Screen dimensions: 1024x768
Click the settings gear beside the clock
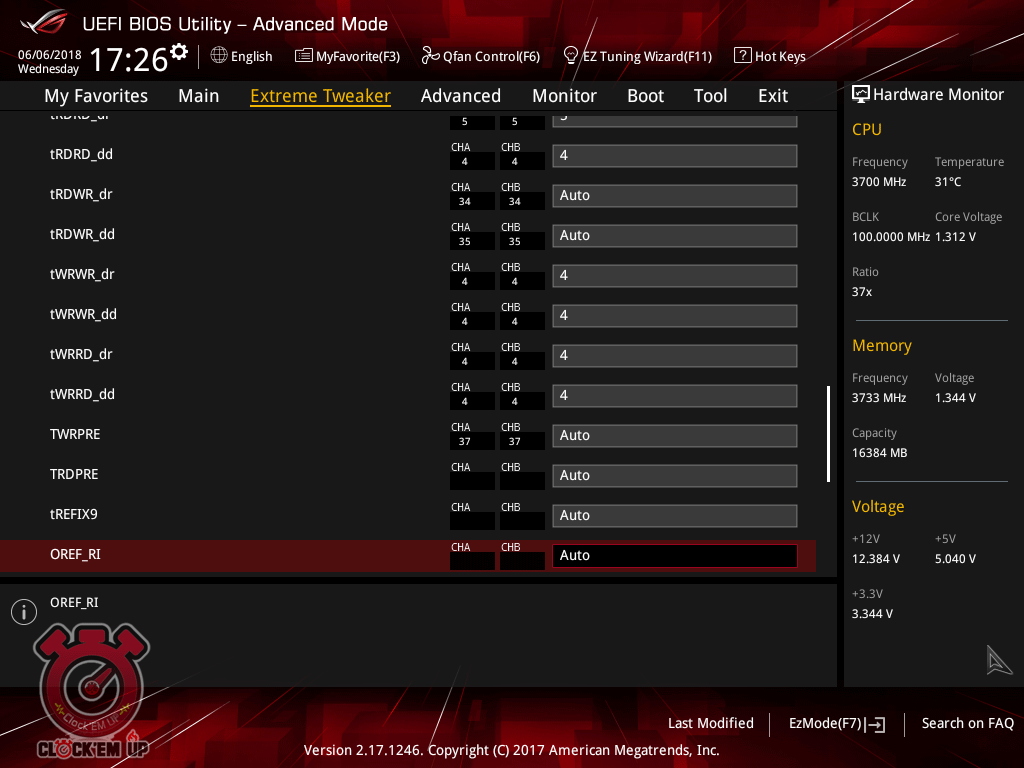tap(179, 51)
